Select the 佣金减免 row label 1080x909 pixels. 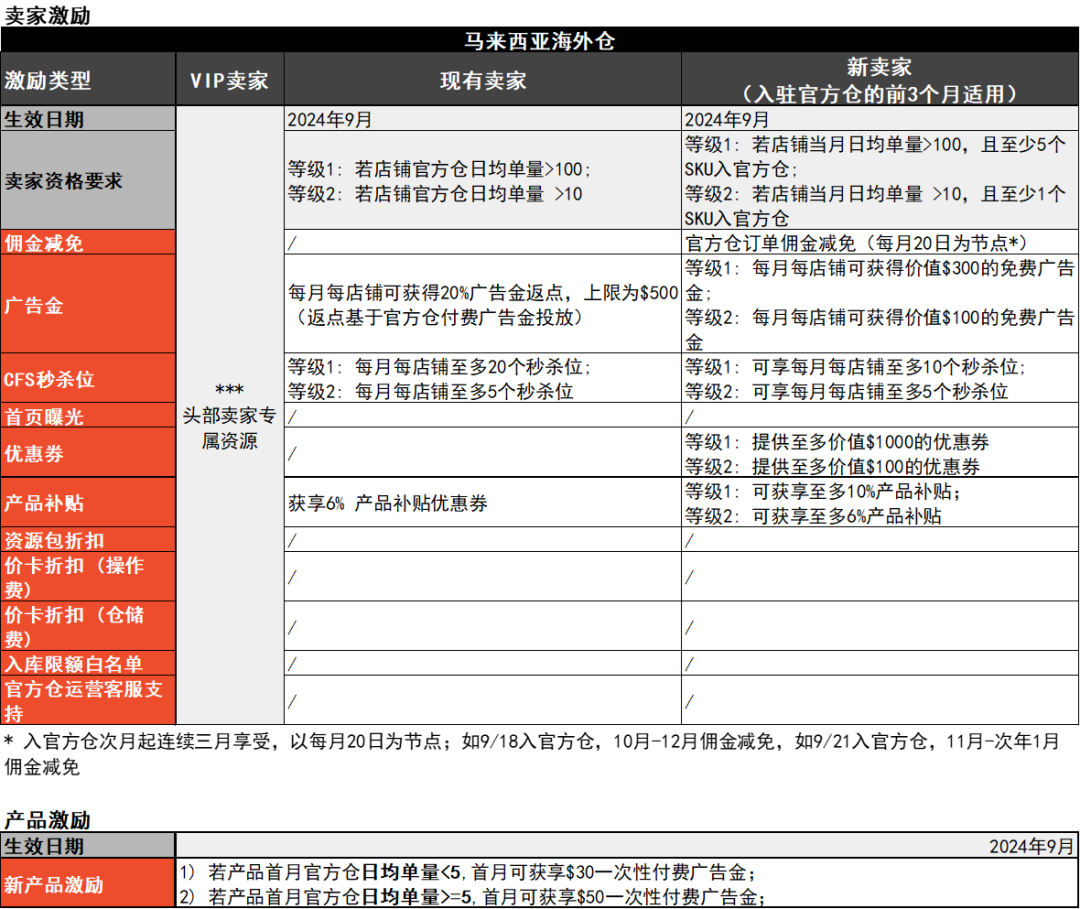[42, 242]
